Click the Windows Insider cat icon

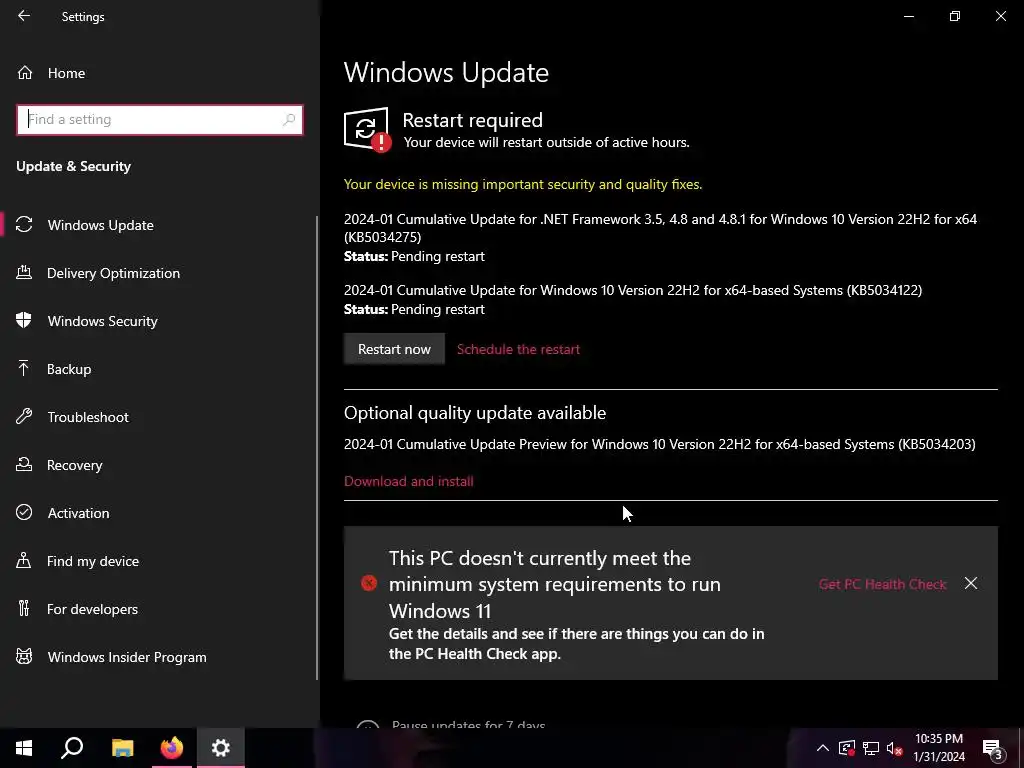pos(24,656)
